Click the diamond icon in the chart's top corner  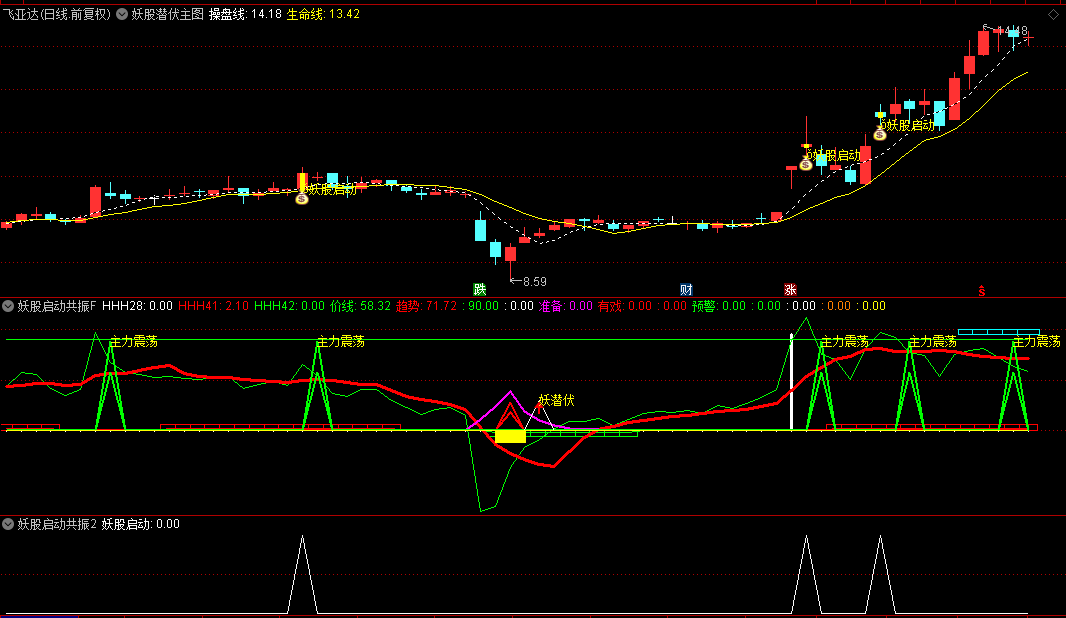coord(1053,14)
